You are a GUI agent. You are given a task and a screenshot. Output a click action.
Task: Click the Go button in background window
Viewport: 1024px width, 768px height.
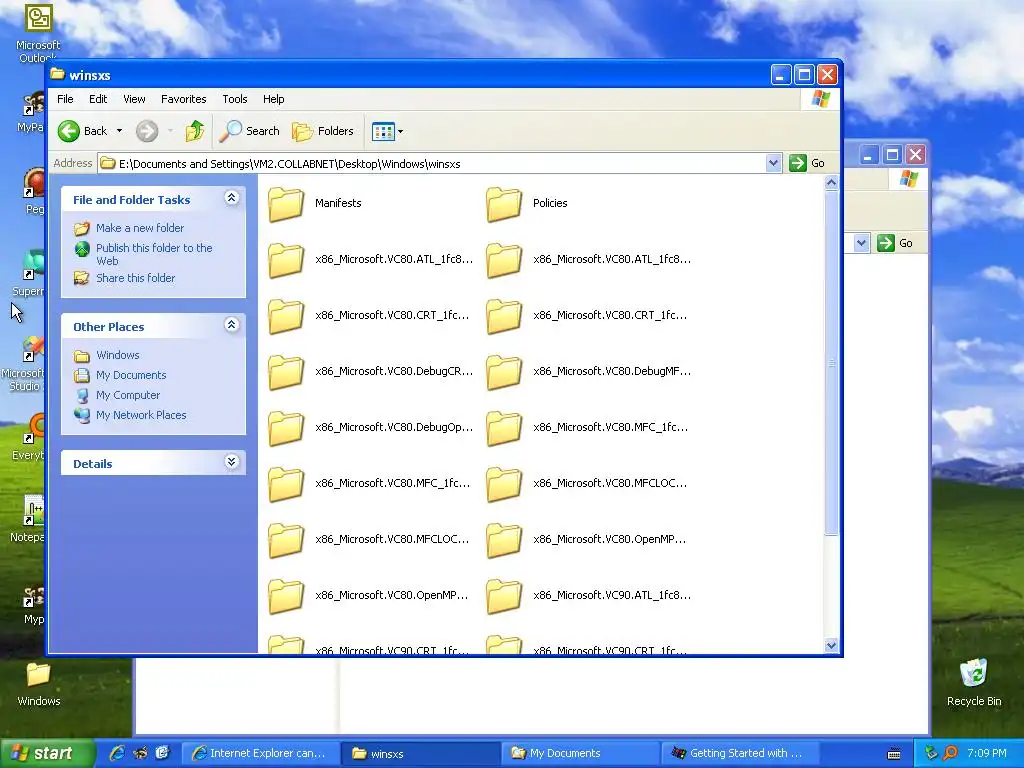tap(895, 243)
